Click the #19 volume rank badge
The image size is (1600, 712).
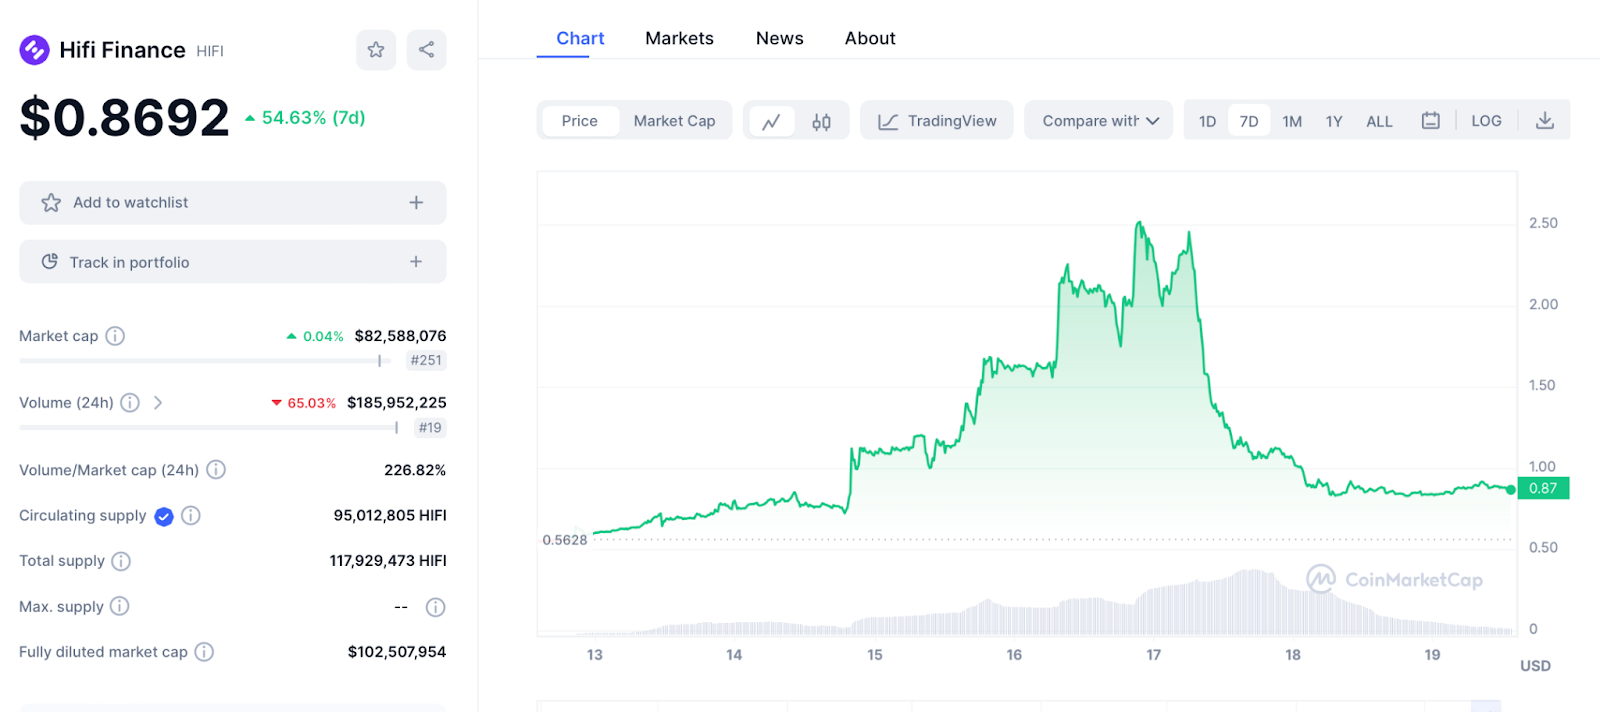pyautogui.click(x=430, y=428)
